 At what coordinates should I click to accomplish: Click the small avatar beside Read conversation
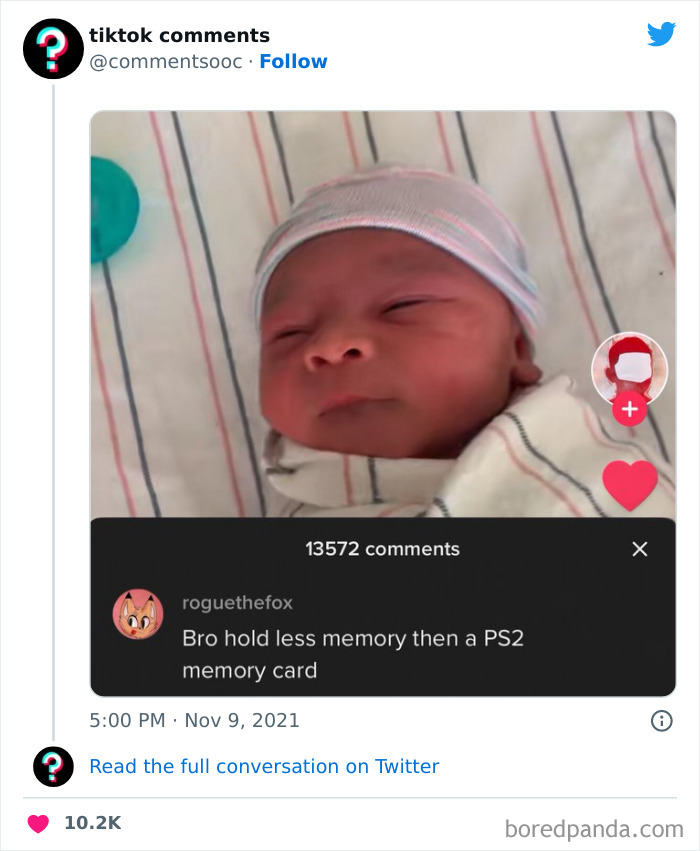53,766
